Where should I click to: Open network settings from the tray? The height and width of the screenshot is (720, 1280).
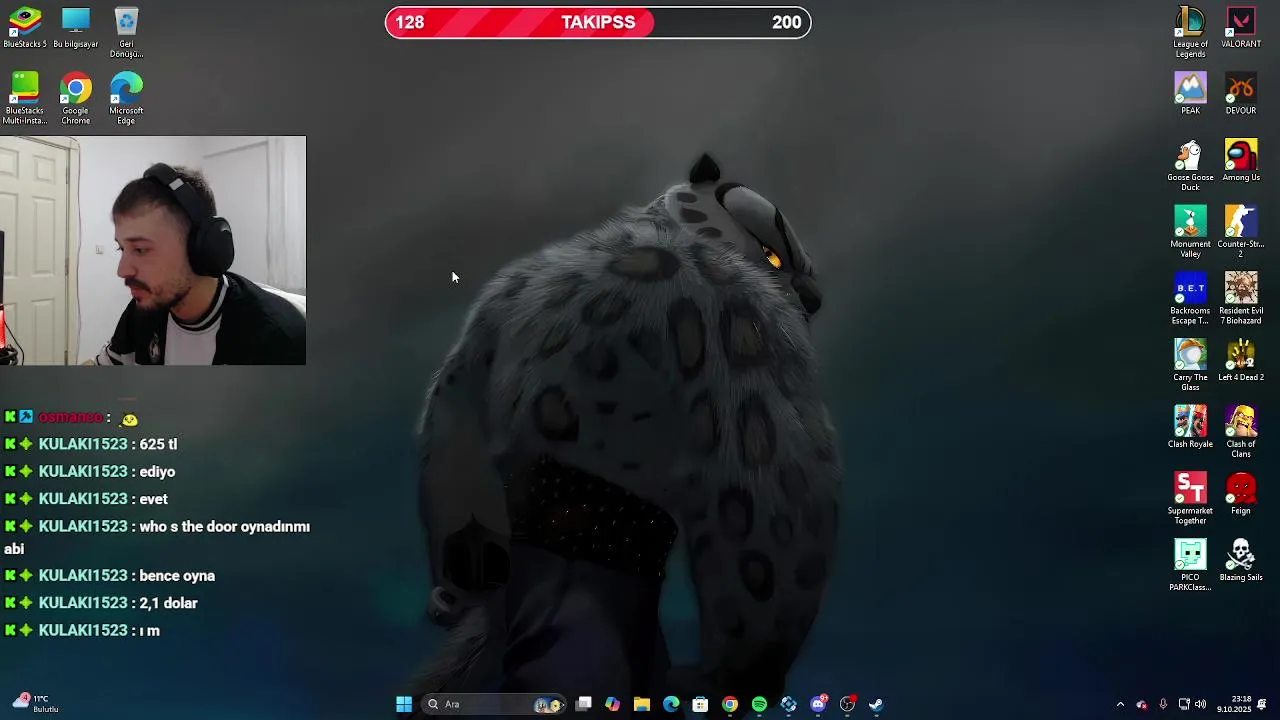point(1184,704)
